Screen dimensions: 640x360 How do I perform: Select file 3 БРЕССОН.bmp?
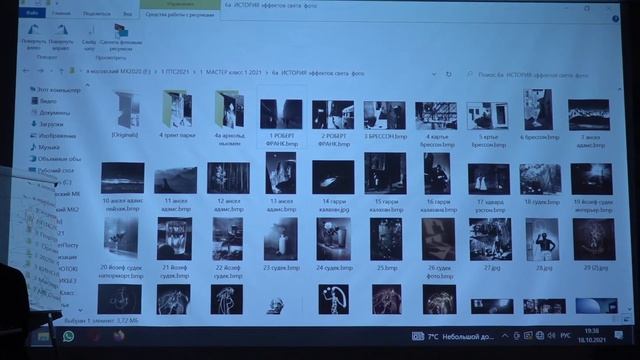[x=385, y=120]
